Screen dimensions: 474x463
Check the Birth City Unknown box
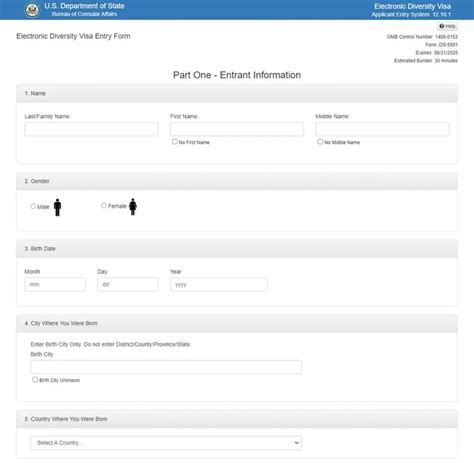pyautogui.click(x=35, y=379)
